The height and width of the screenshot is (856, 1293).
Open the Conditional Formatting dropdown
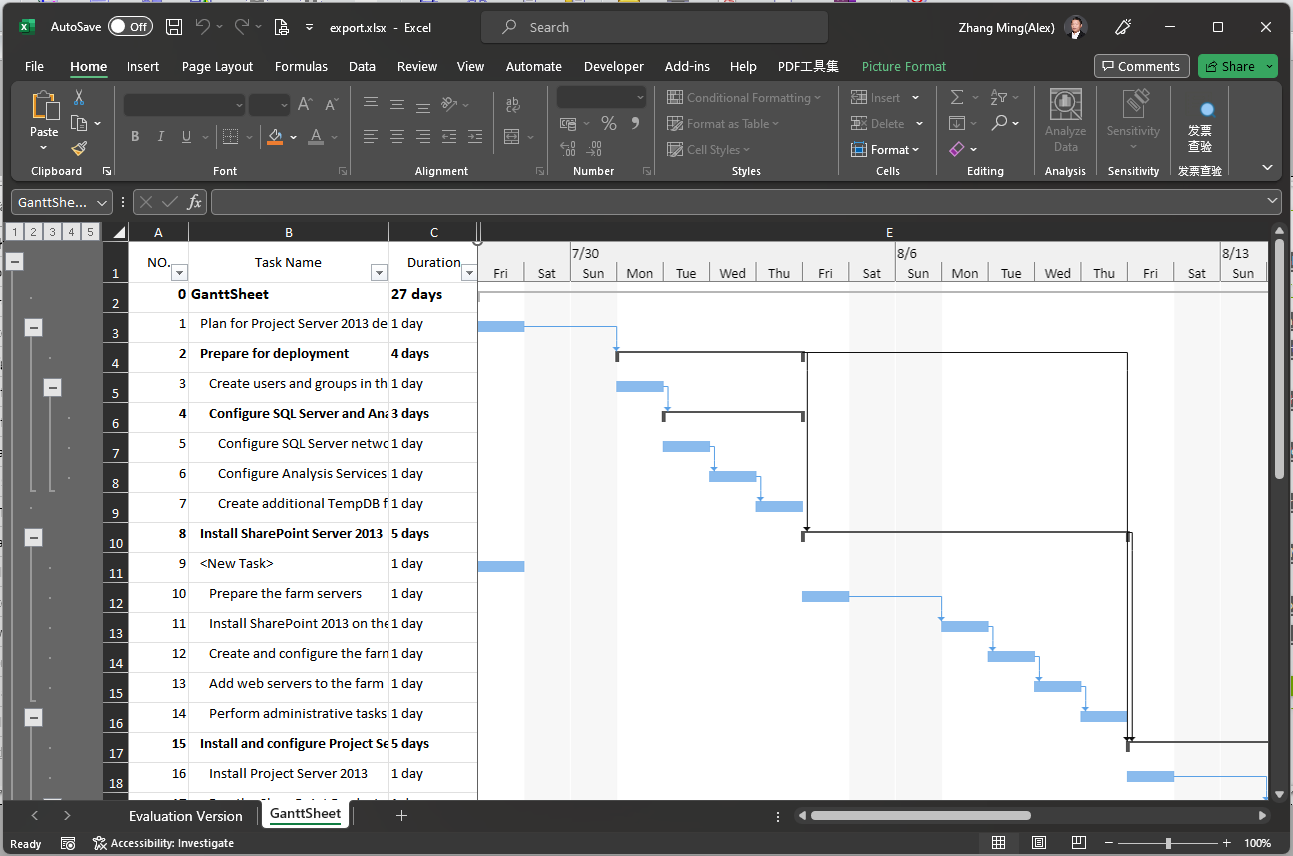pos(744,97)
